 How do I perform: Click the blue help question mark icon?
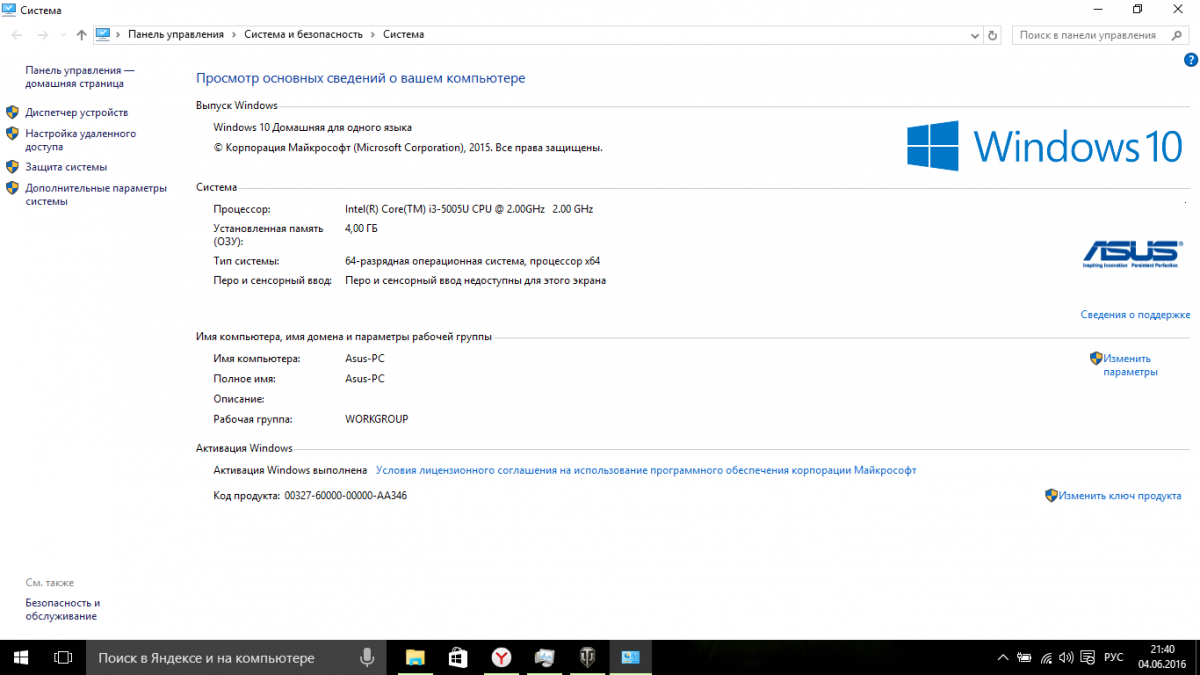(x=1190, y=60)
